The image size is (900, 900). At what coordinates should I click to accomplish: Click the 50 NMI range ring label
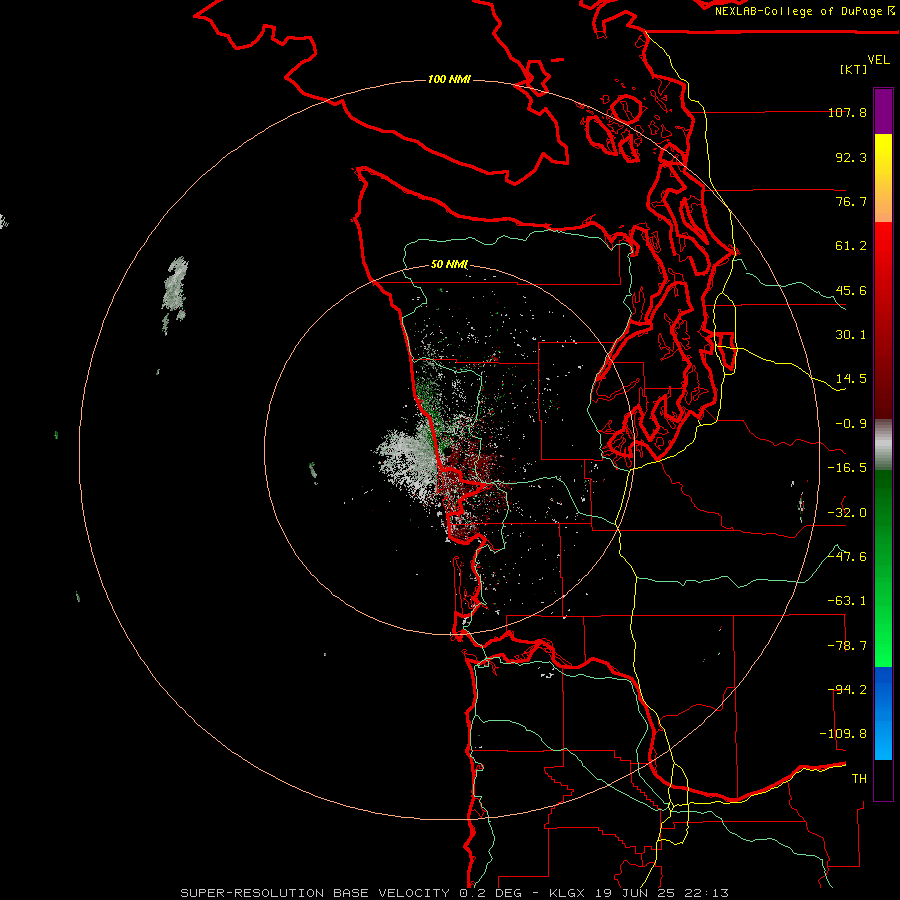[x=449, y=265]
